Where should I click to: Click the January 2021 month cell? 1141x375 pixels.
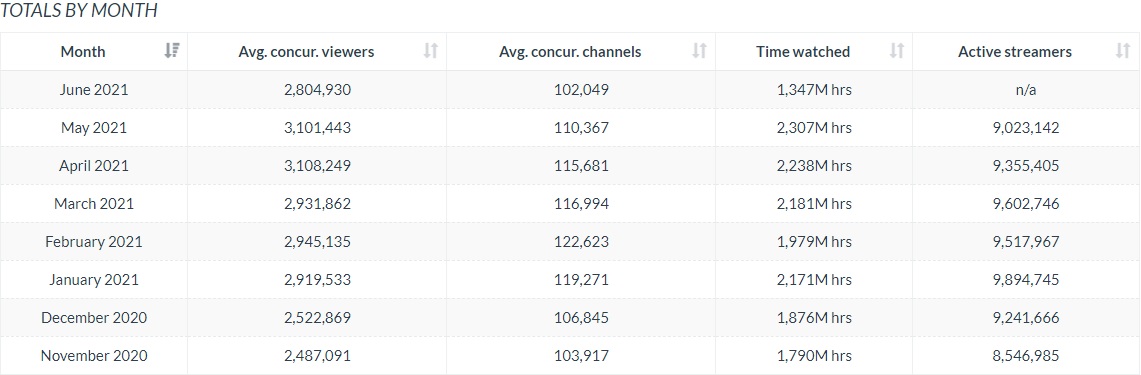[94, 280]
